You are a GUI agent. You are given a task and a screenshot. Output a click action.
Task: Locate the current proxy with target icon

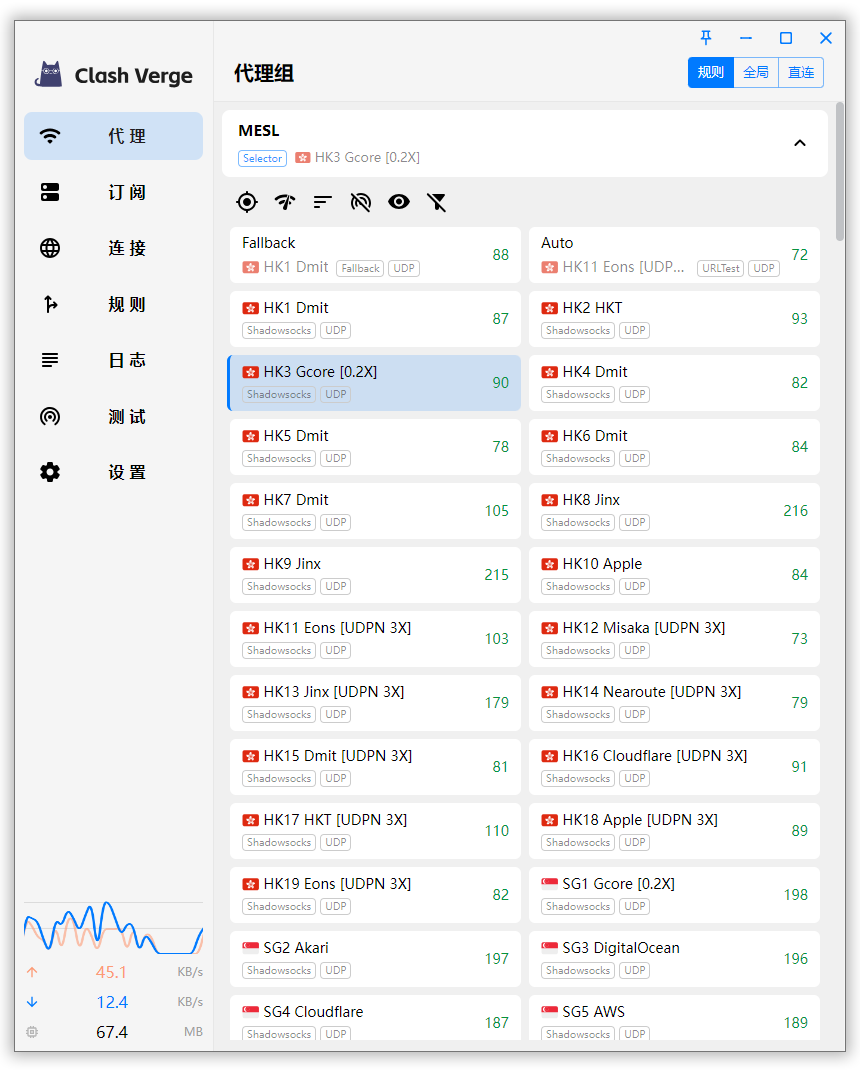(247, 202)
